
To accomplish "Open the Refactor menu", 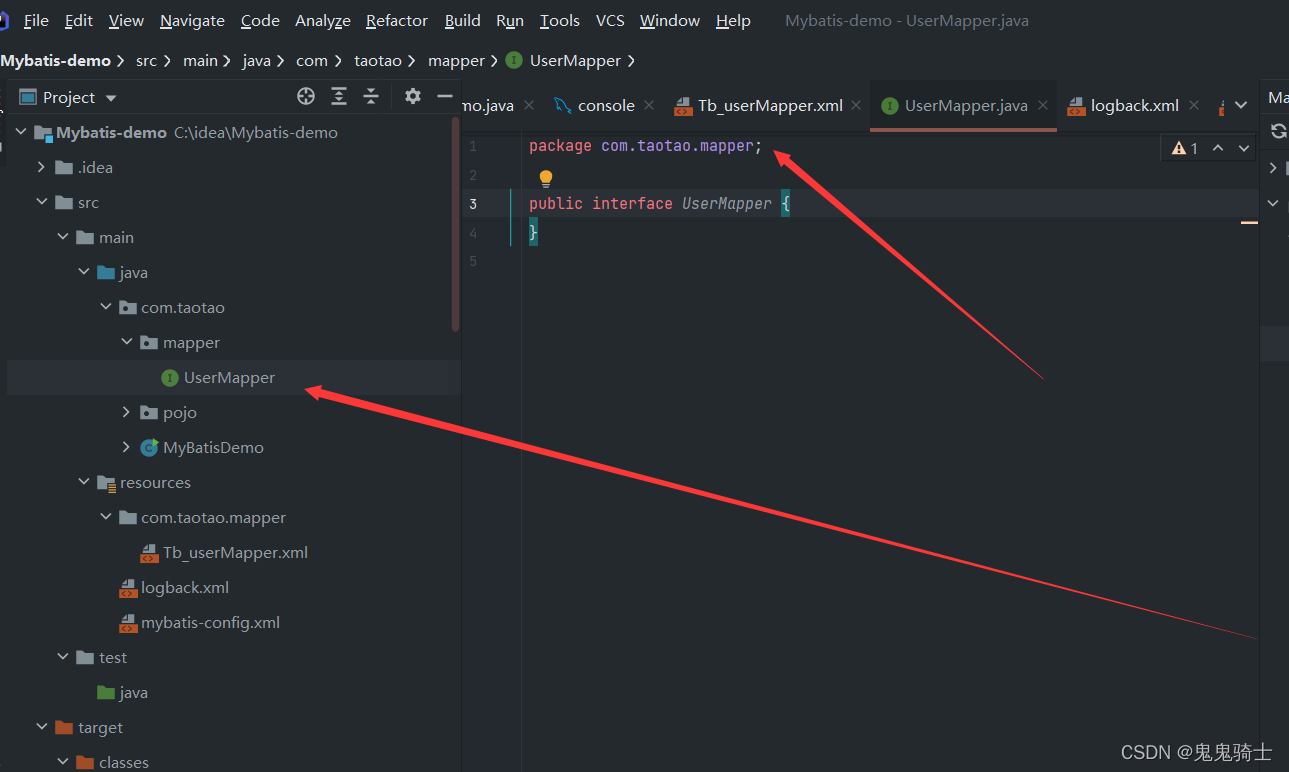I will click(x=397, y=20).
